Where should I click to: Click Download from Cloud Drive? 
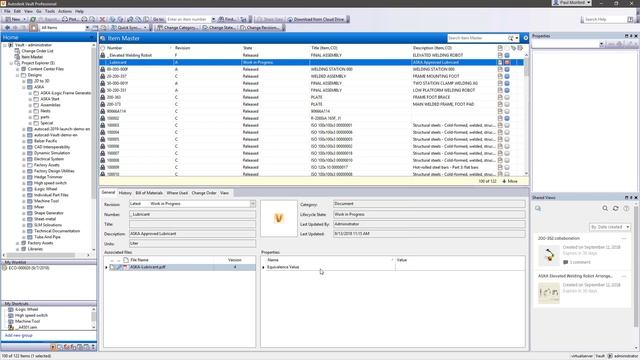click(316, 19)
